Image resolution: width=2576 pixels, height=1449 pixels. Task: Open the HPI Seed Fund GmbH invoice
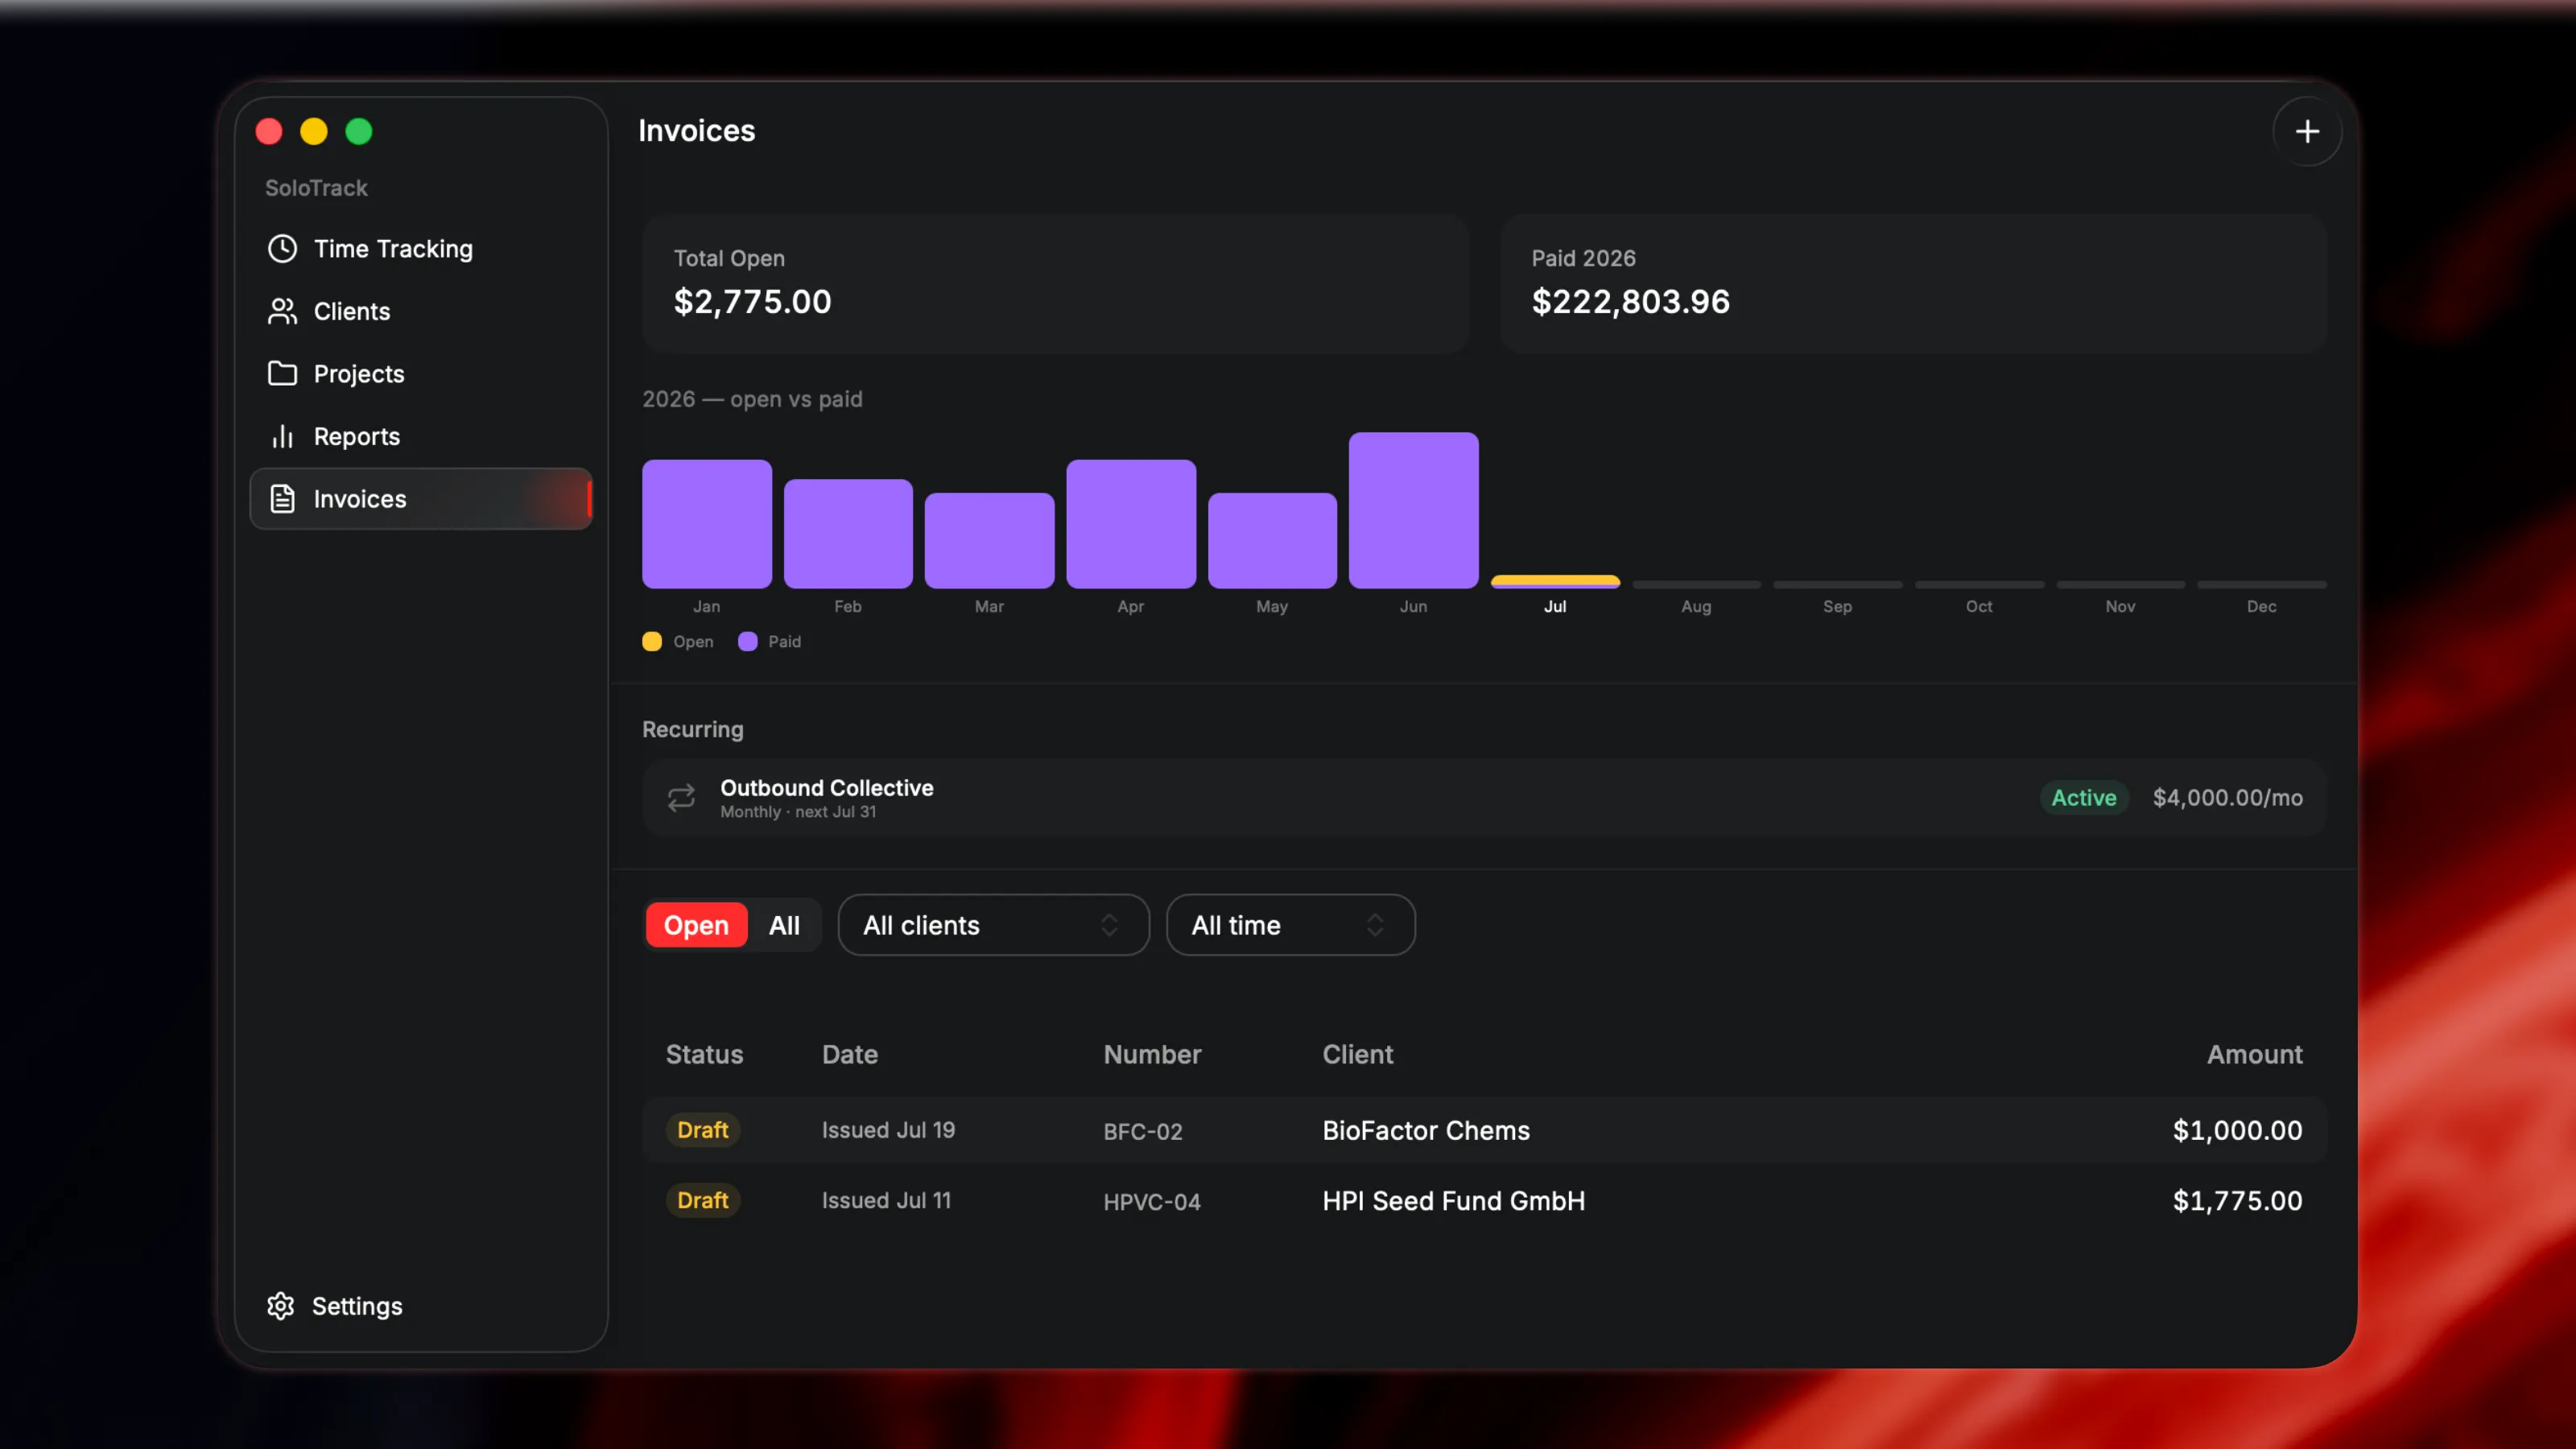1484,1200
